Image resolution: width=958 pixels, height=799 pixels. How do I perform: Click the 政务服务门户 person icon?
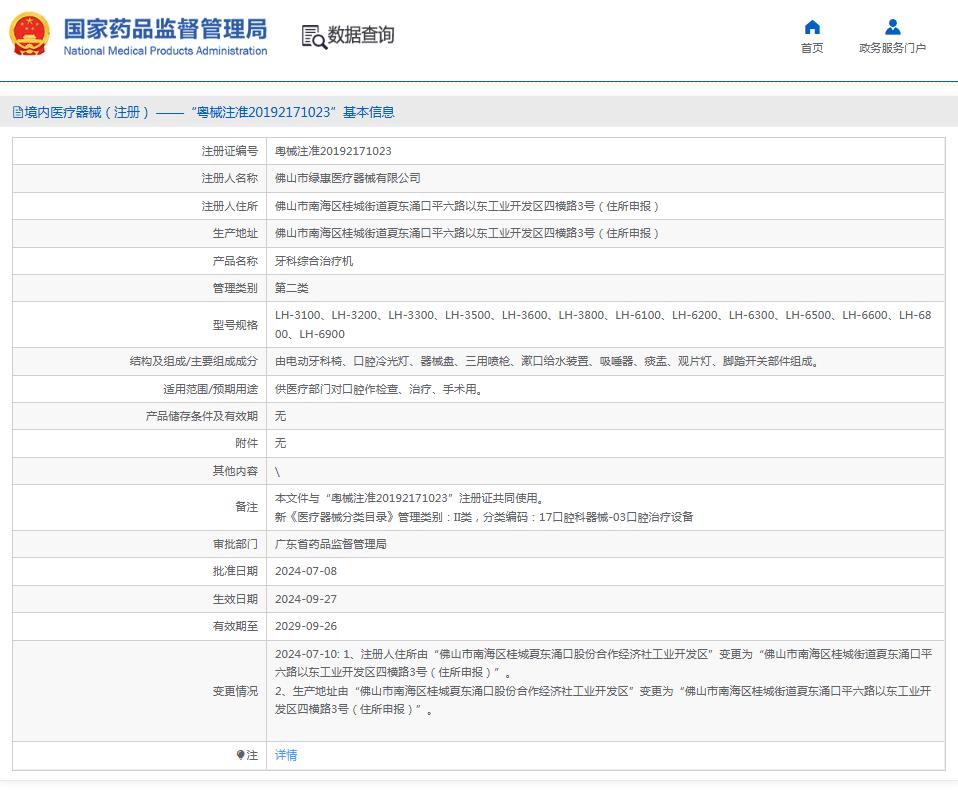(x=893, y=27)
